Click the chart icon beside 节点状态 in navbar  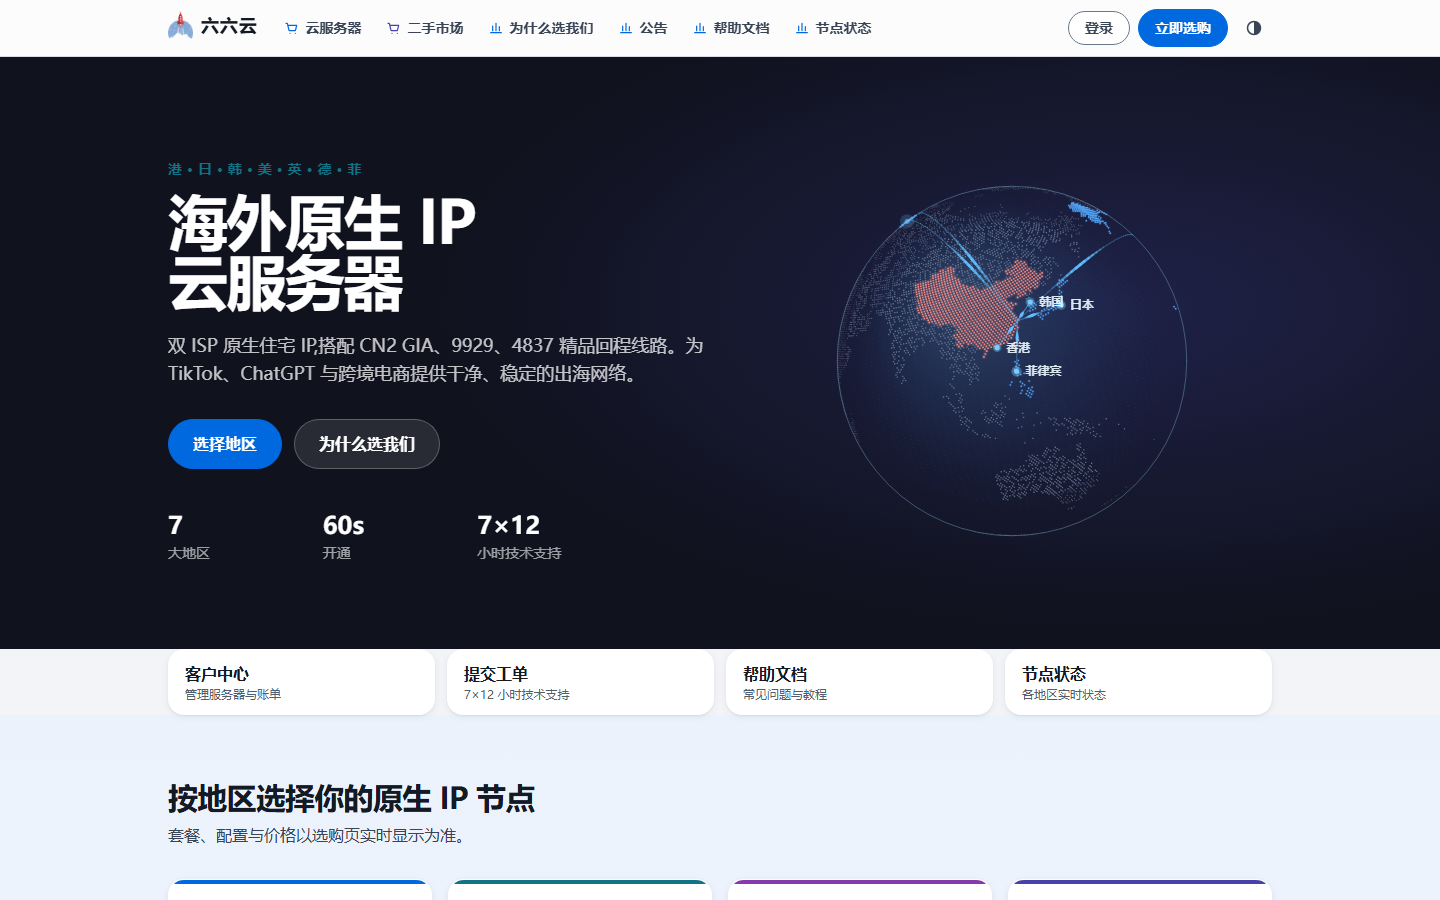coord(802,28)
